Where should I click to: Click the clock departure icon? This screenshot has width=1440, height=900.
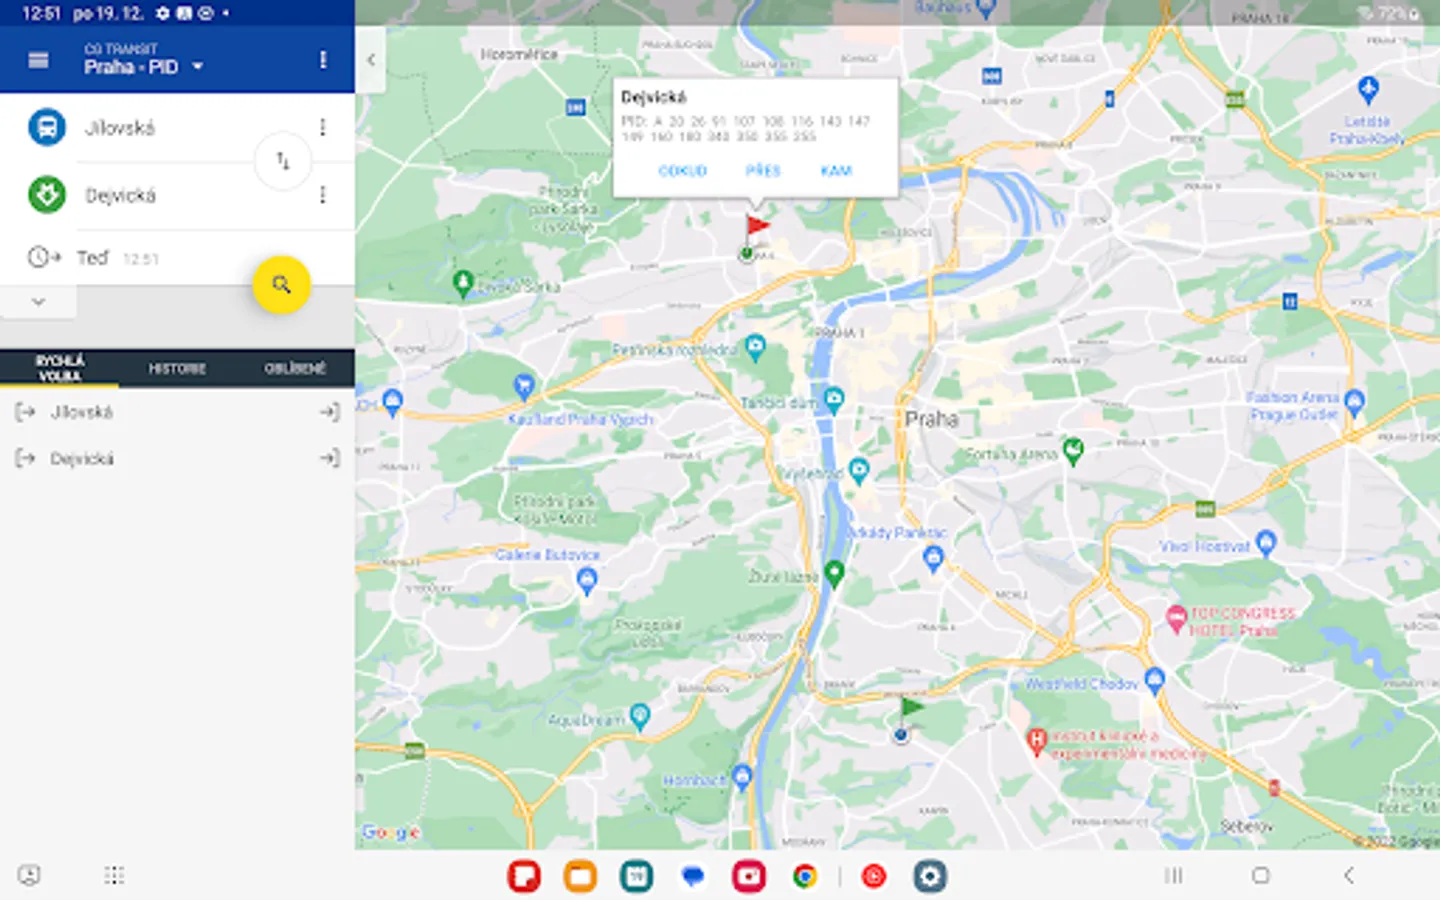[x=43, y=257]
